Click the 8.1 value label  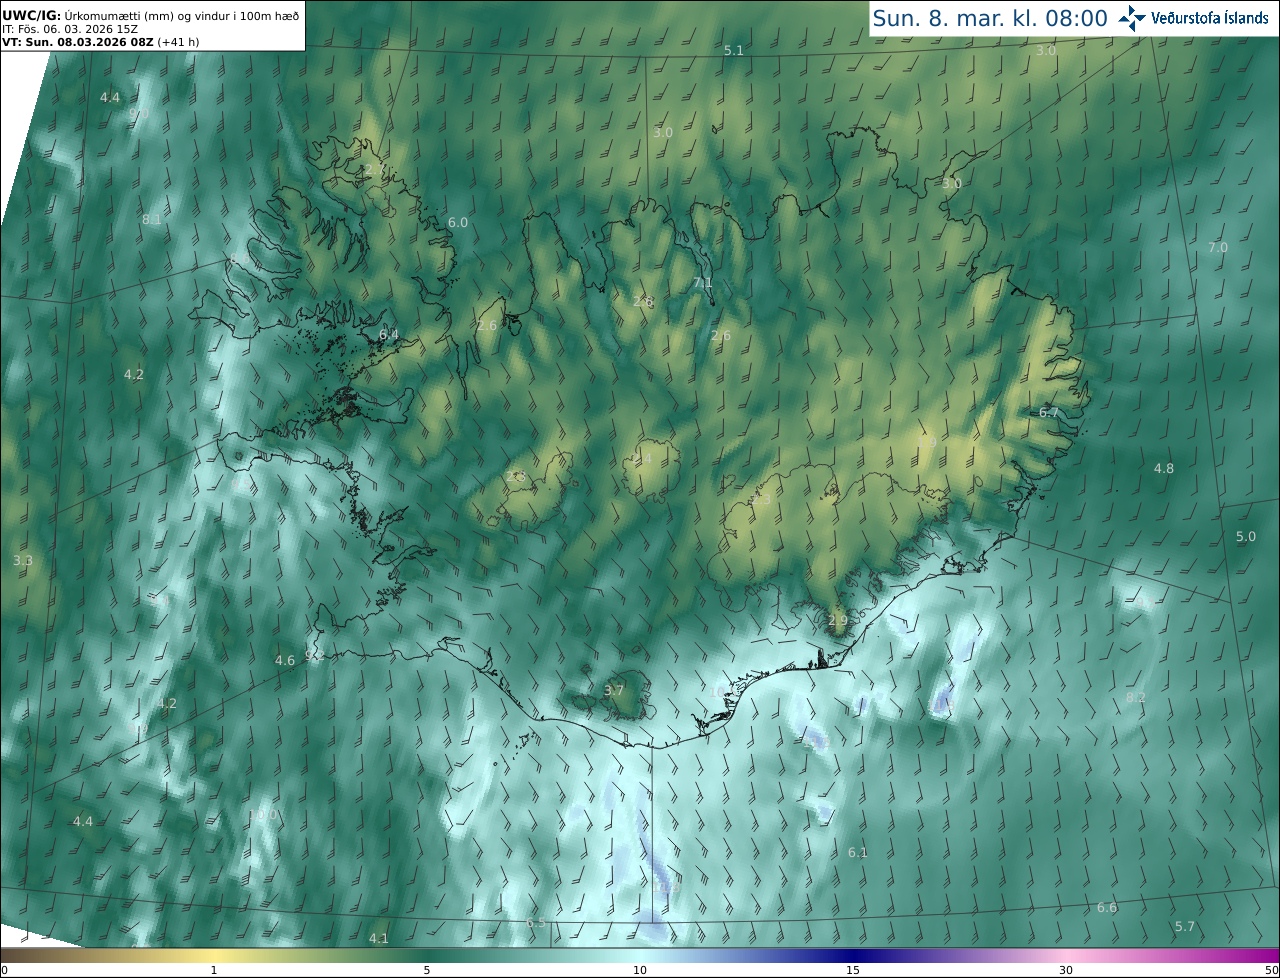[151, 219]
